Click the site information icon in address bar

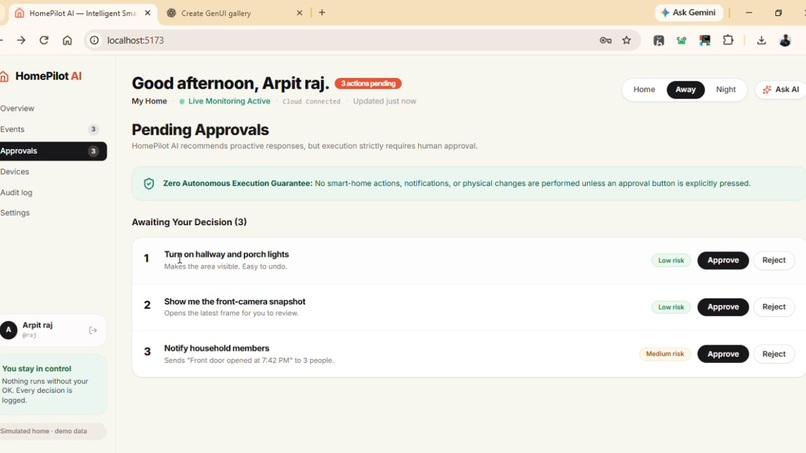94,40
